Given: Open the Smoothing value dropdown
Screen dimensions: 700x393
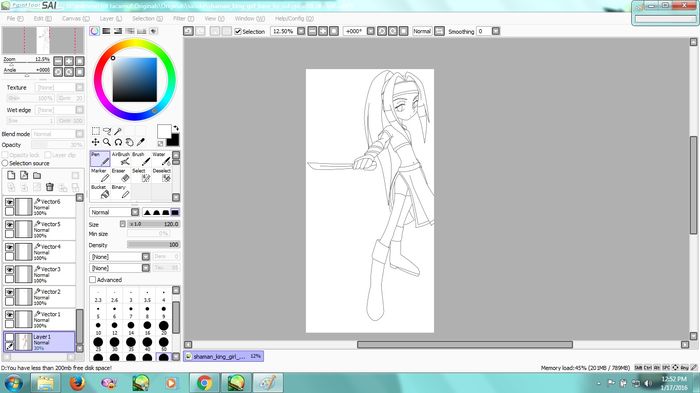Looking at the screenshot, I should (496, 31).
